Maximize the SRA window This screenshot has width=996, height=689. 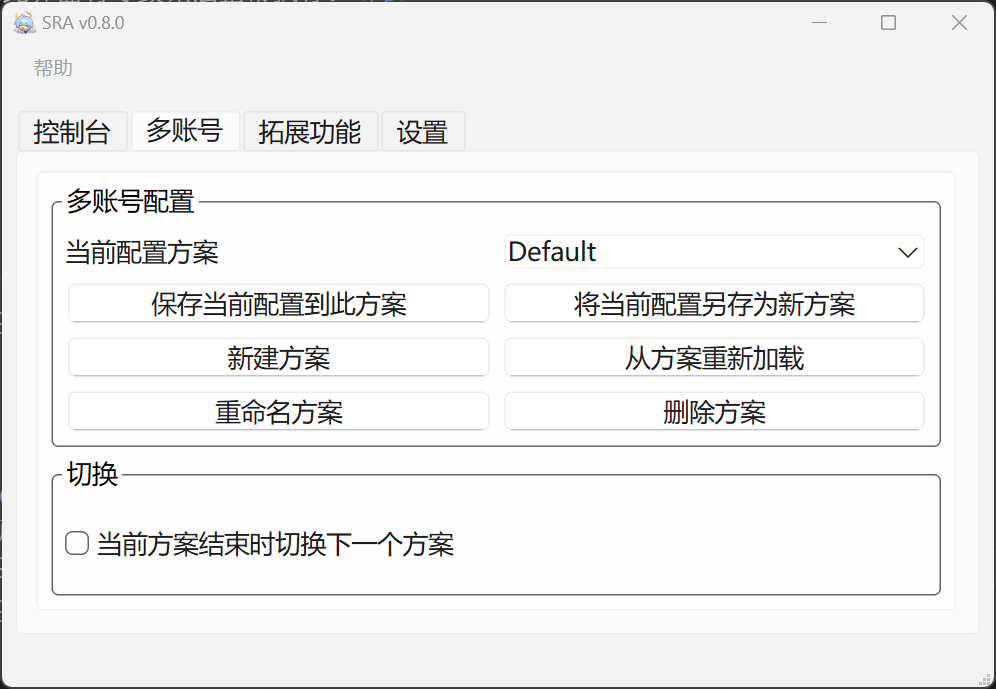[x=888, y=21]
